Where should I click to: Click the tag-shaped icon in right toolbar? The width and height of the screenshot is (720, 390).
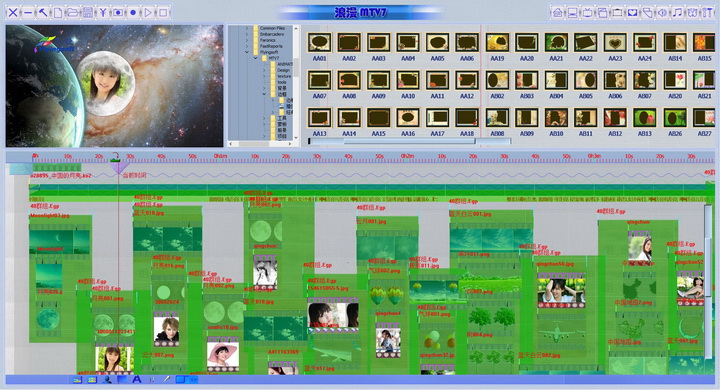(647, 12)
